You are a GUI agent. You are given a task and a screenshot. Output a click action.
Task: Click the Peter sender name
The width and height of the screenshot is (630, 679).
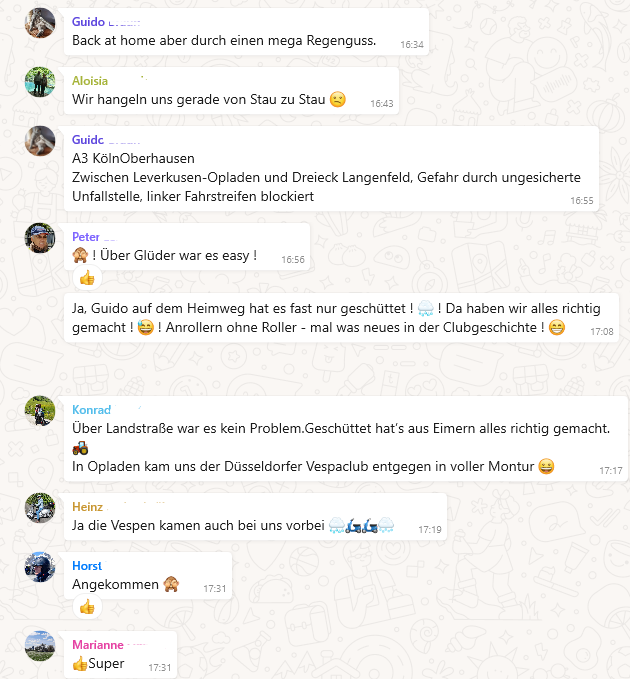[86, 237]
